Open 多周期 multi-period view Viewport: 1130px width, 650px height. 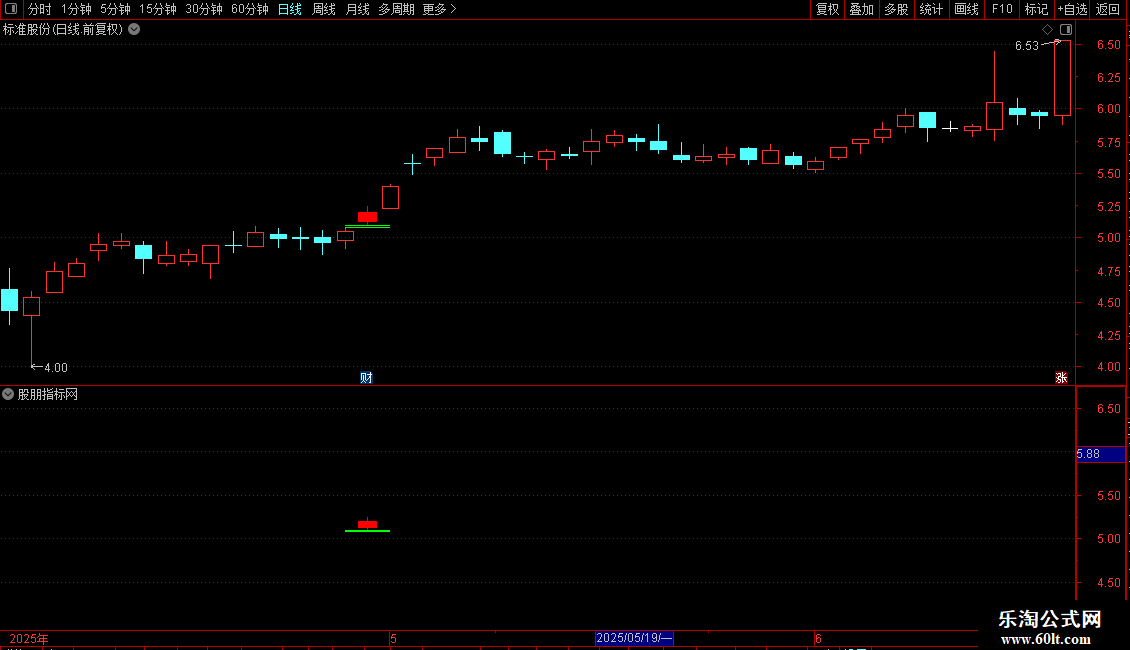click(x=396, y=9)
